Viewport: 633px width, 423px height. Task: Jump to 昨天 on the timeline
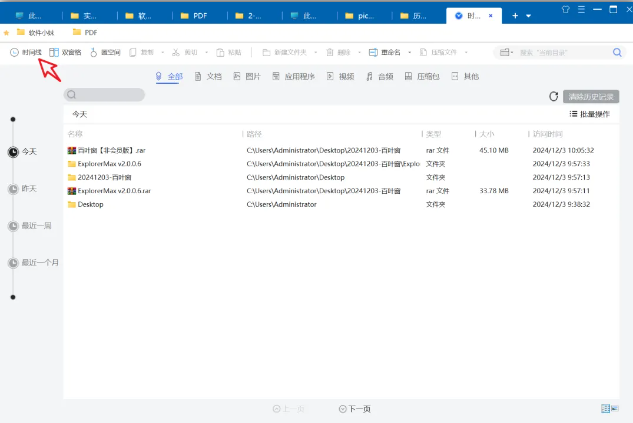(13, 189)
